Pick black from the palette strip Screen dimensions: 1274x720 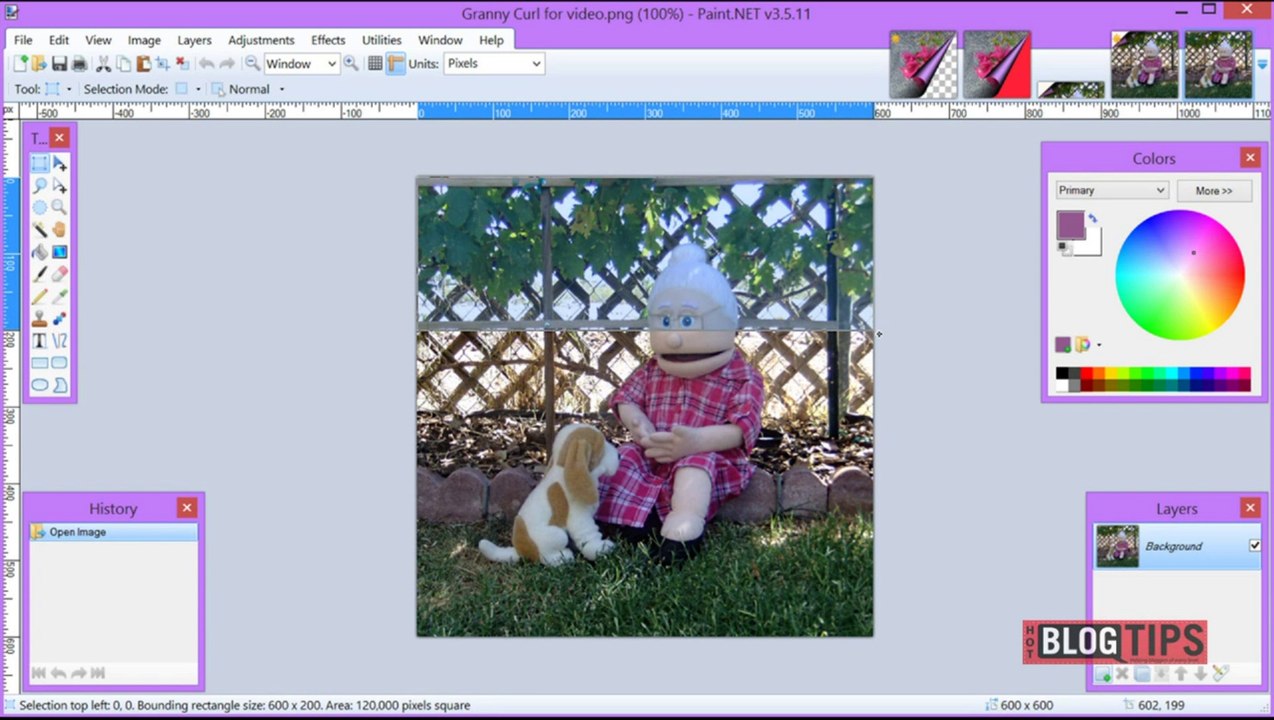point(1062,374)
